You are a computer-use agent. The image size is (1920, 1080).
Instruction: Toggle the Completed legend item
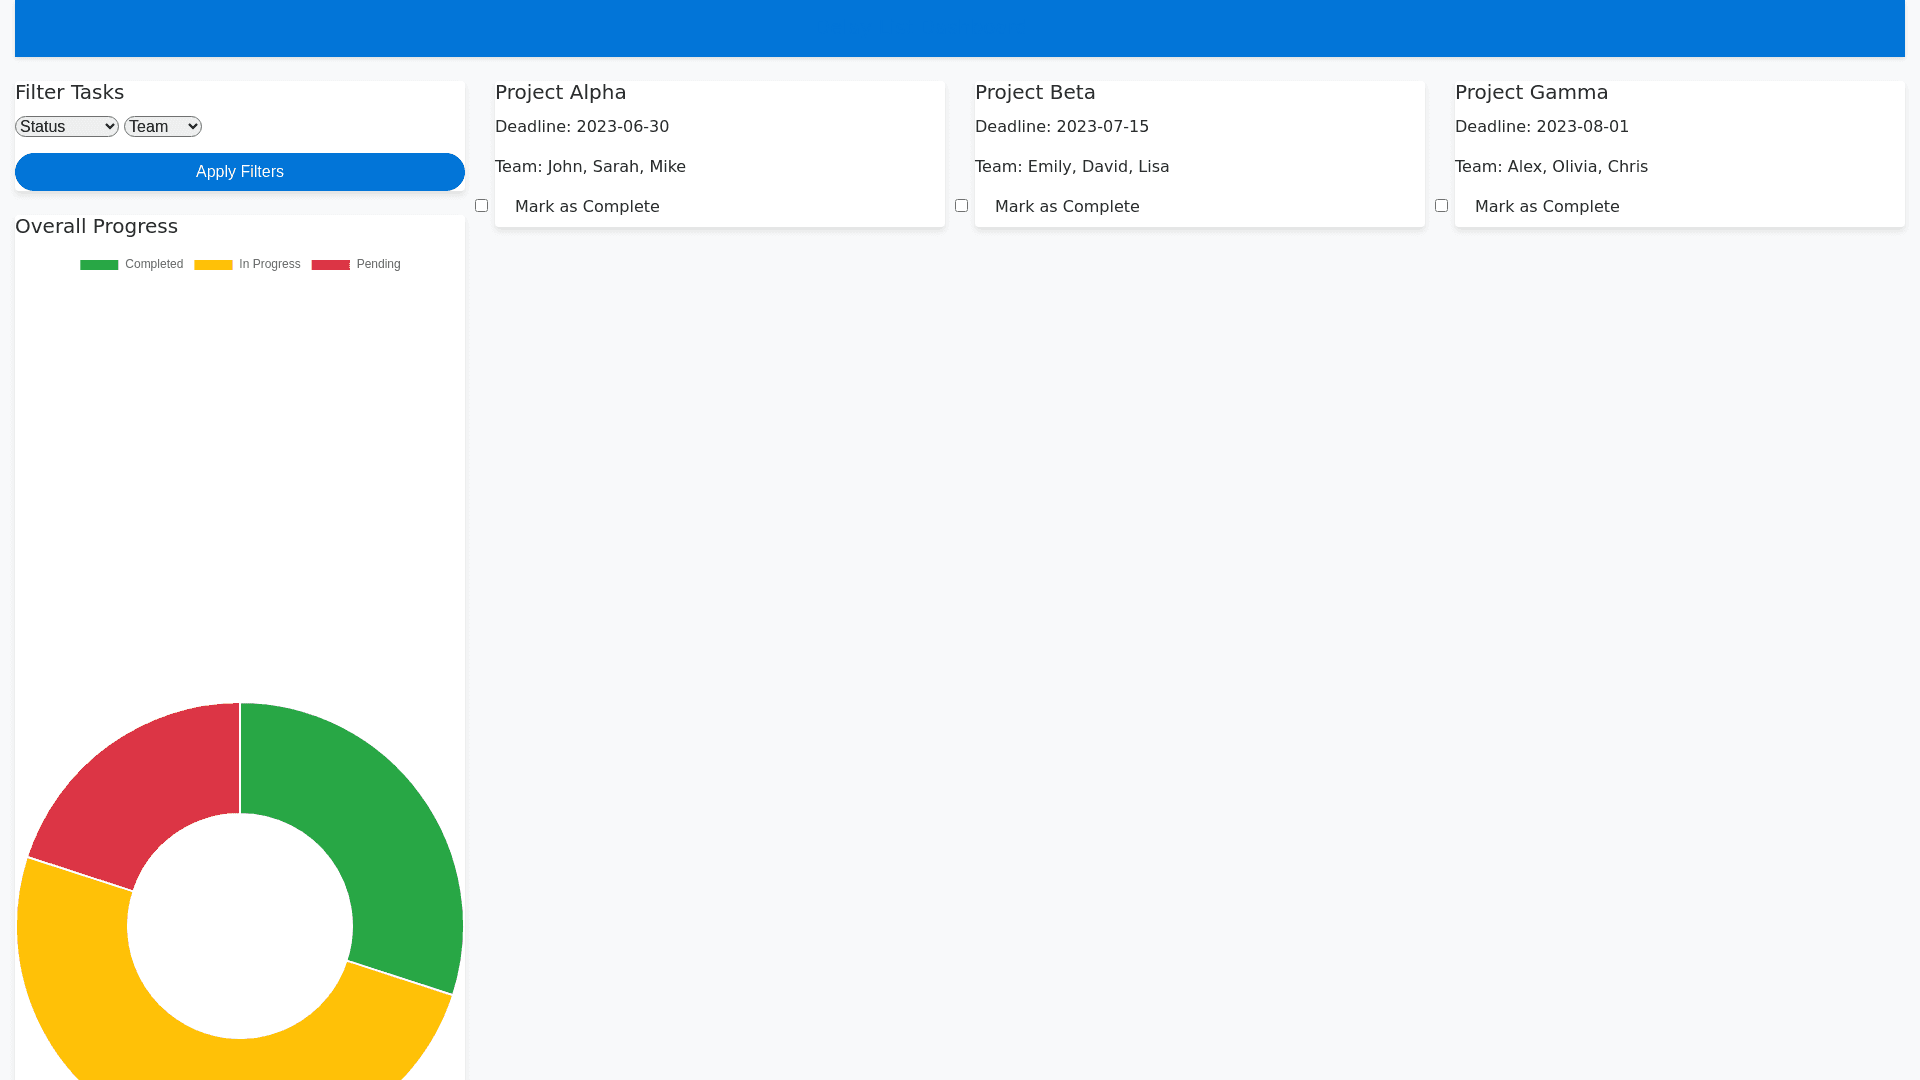132,264
